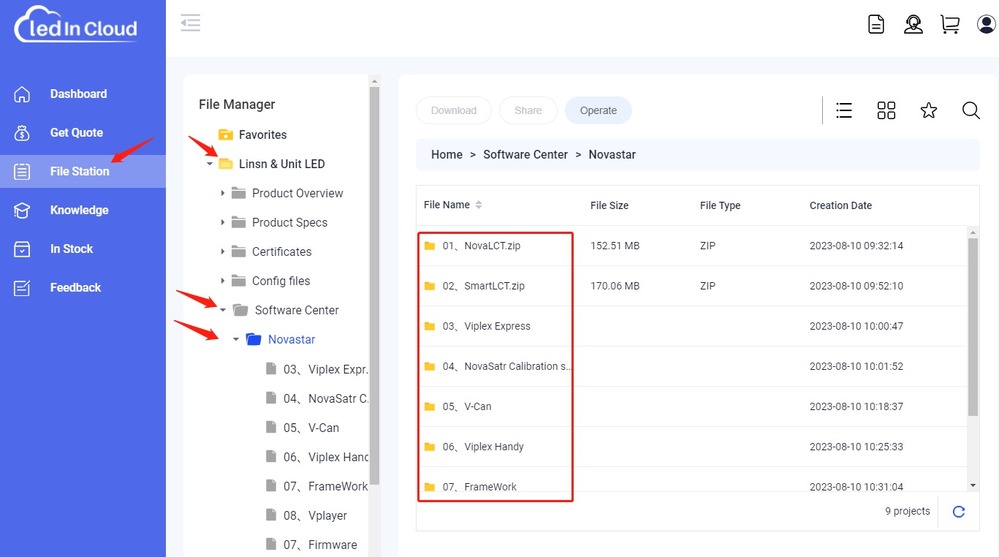Click the Share button

coord(528,110)
